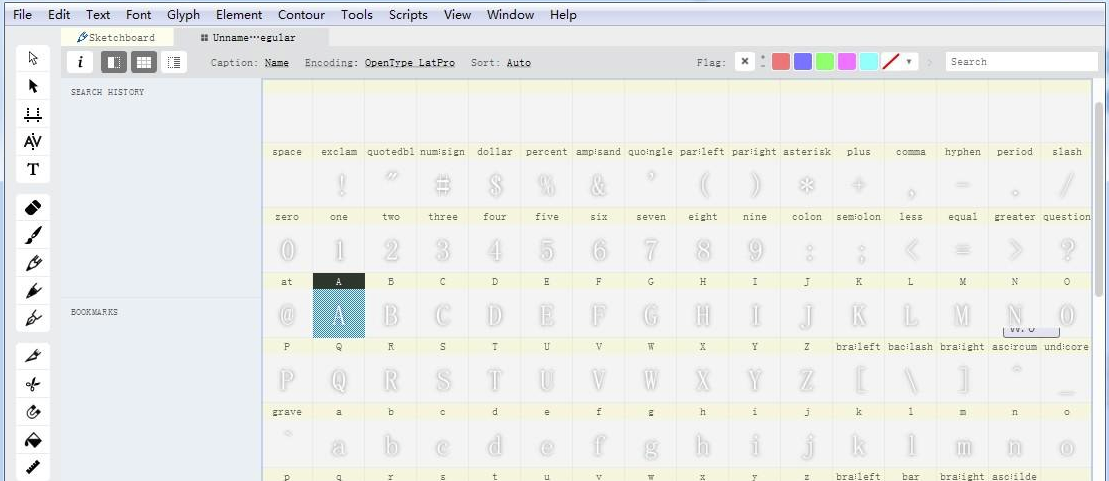Apply the magenta flag color
Screen dimensions: 1109x481
847,62
